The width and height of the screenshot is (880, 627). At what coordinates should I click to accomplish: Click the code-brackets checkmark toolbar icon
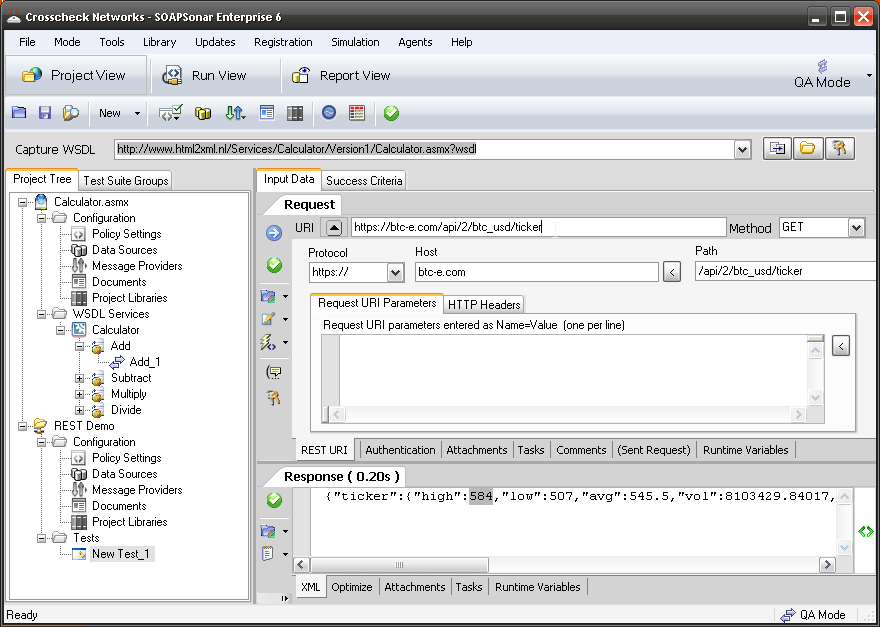[171, 113]
